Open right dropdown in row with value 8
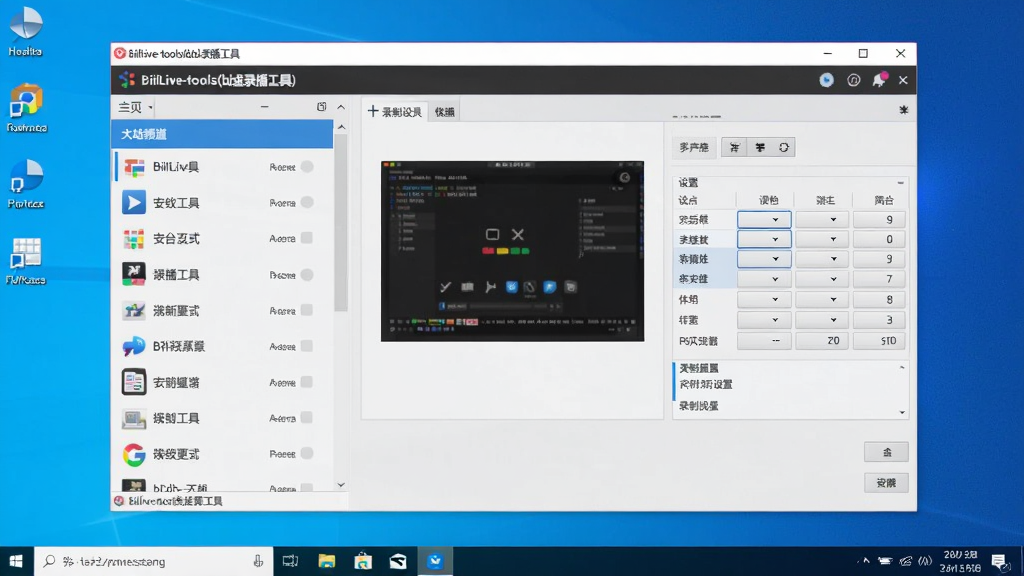The height and width of the screenshot is (576, 1024). click(822, 299)
